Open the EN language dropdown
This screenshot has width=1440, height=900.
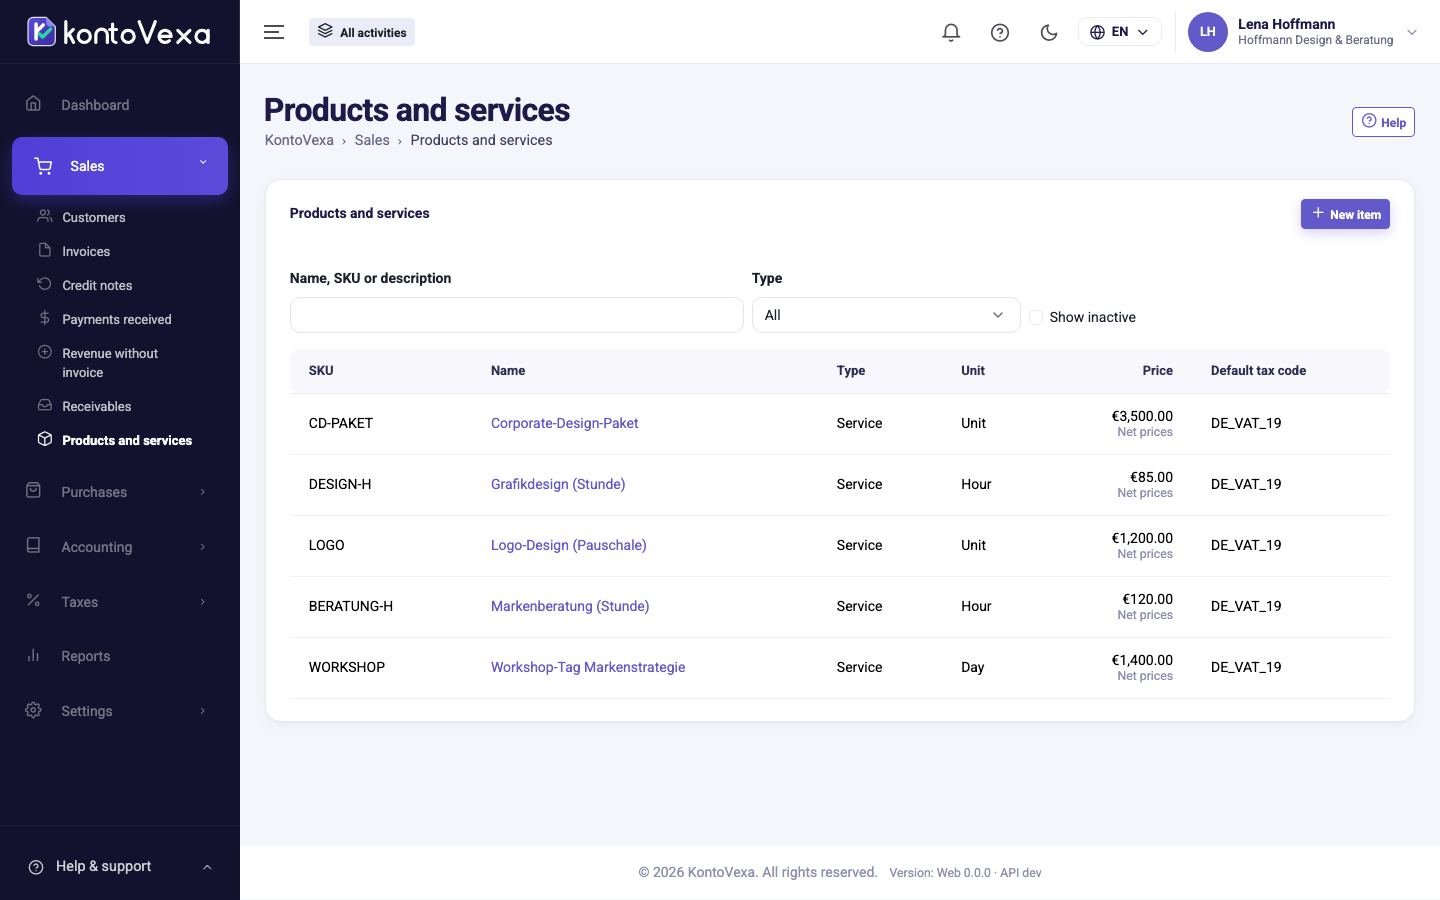[x=1119, y=32]
